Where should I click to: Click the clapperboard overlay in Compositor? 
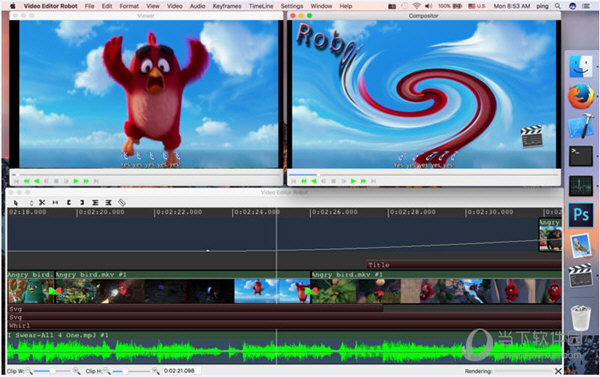pyautogui.click(x=532, y=137)
